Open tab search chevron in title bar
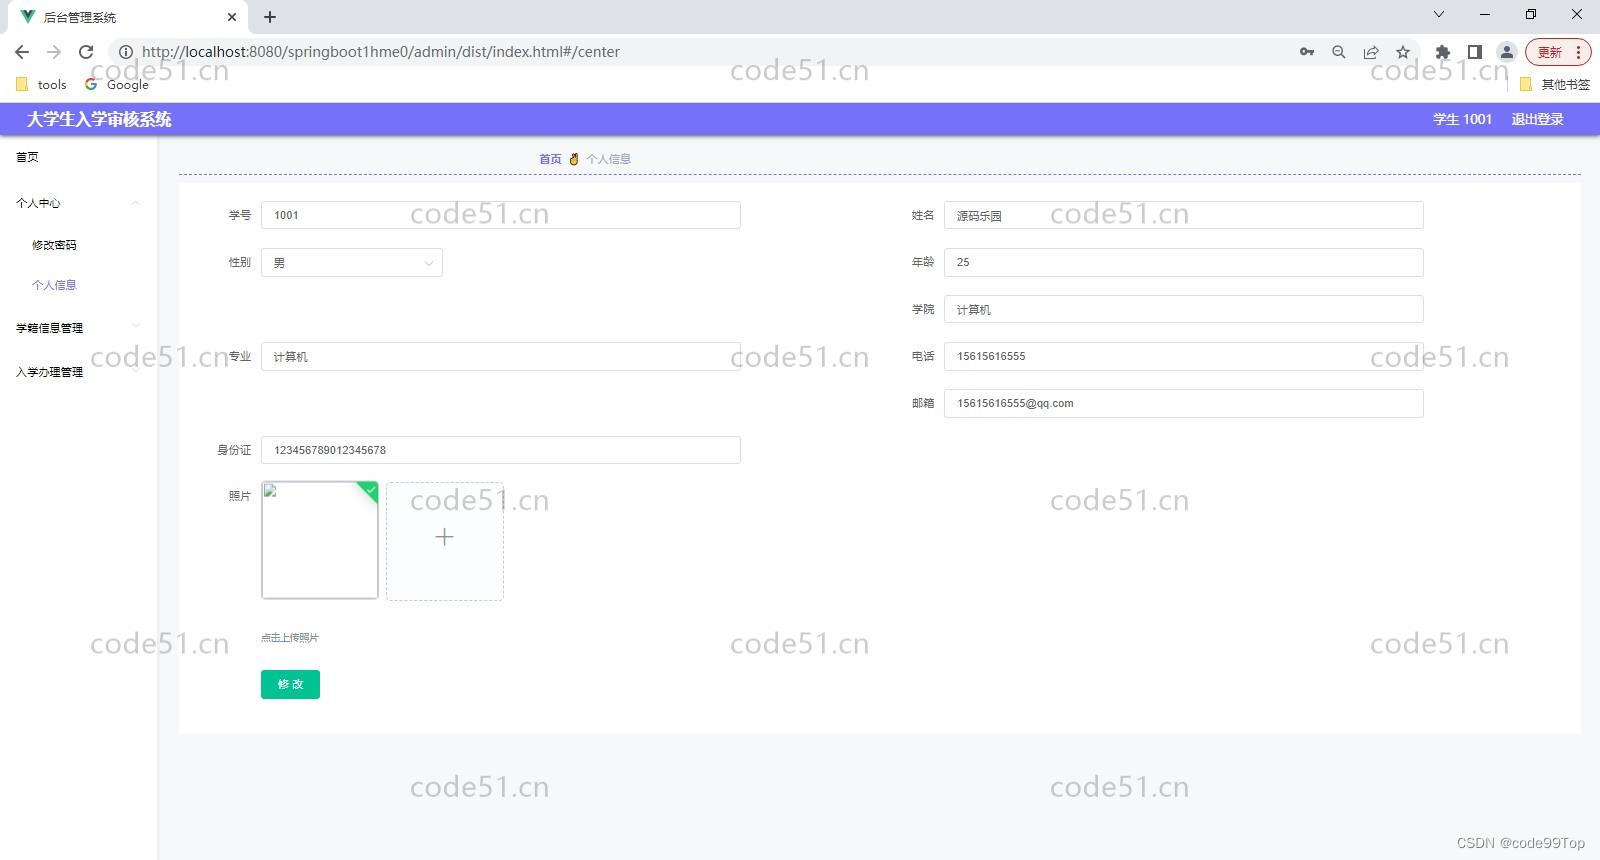 [1438, 15]
